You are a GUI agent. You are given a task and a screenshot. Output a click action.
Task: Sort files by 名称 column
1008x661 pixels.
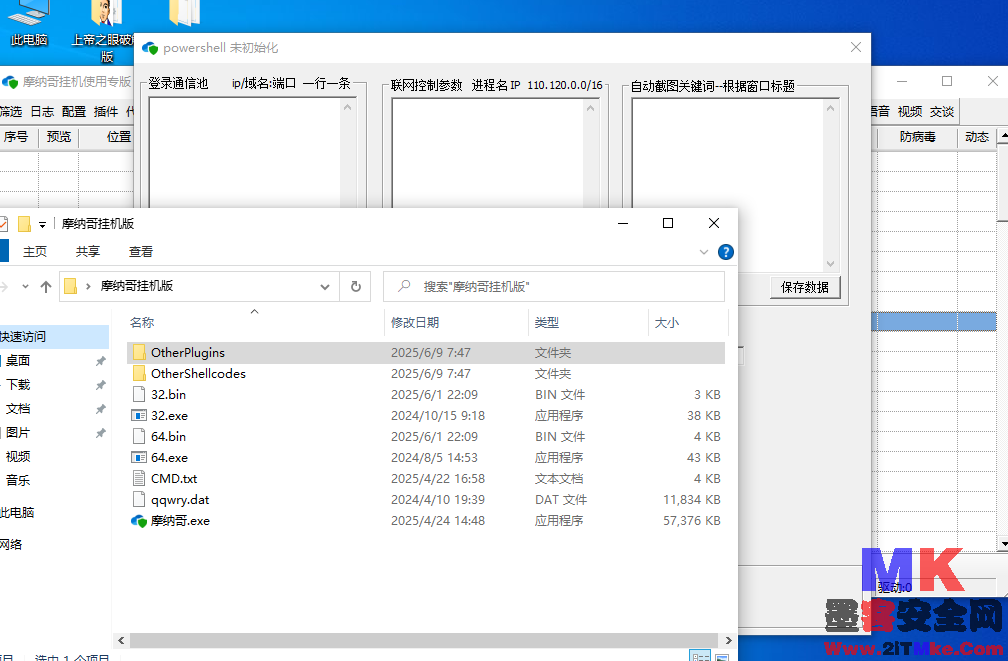[x=142, y=323]
